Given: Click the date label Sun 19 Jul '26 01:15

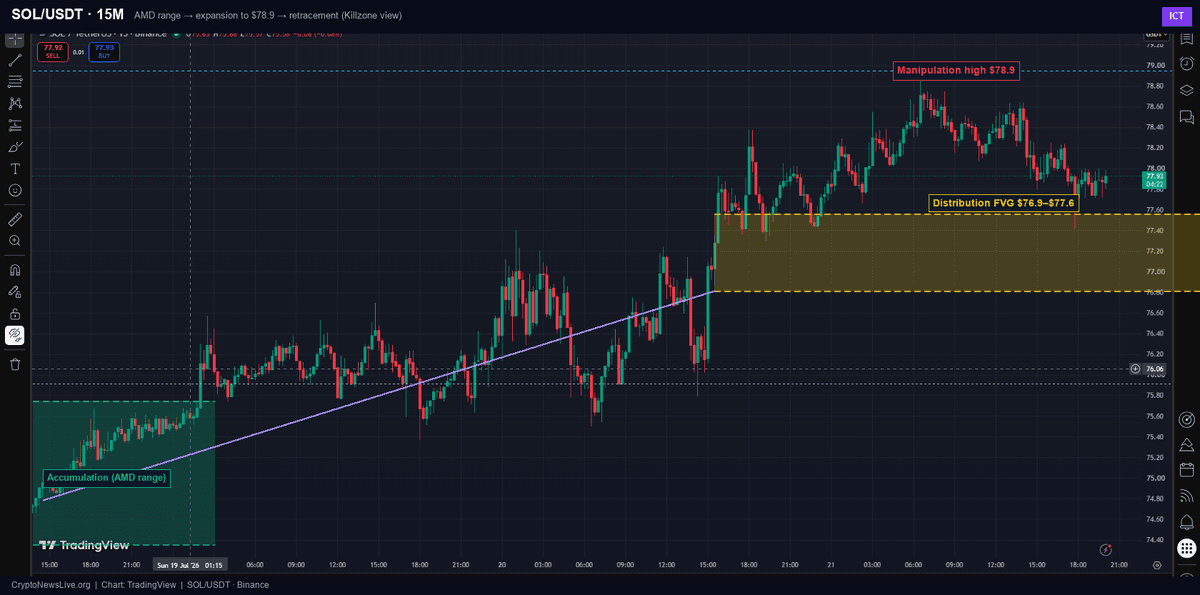Looking at the screenshot, I should pyautogui.click(x=189, y=564).
